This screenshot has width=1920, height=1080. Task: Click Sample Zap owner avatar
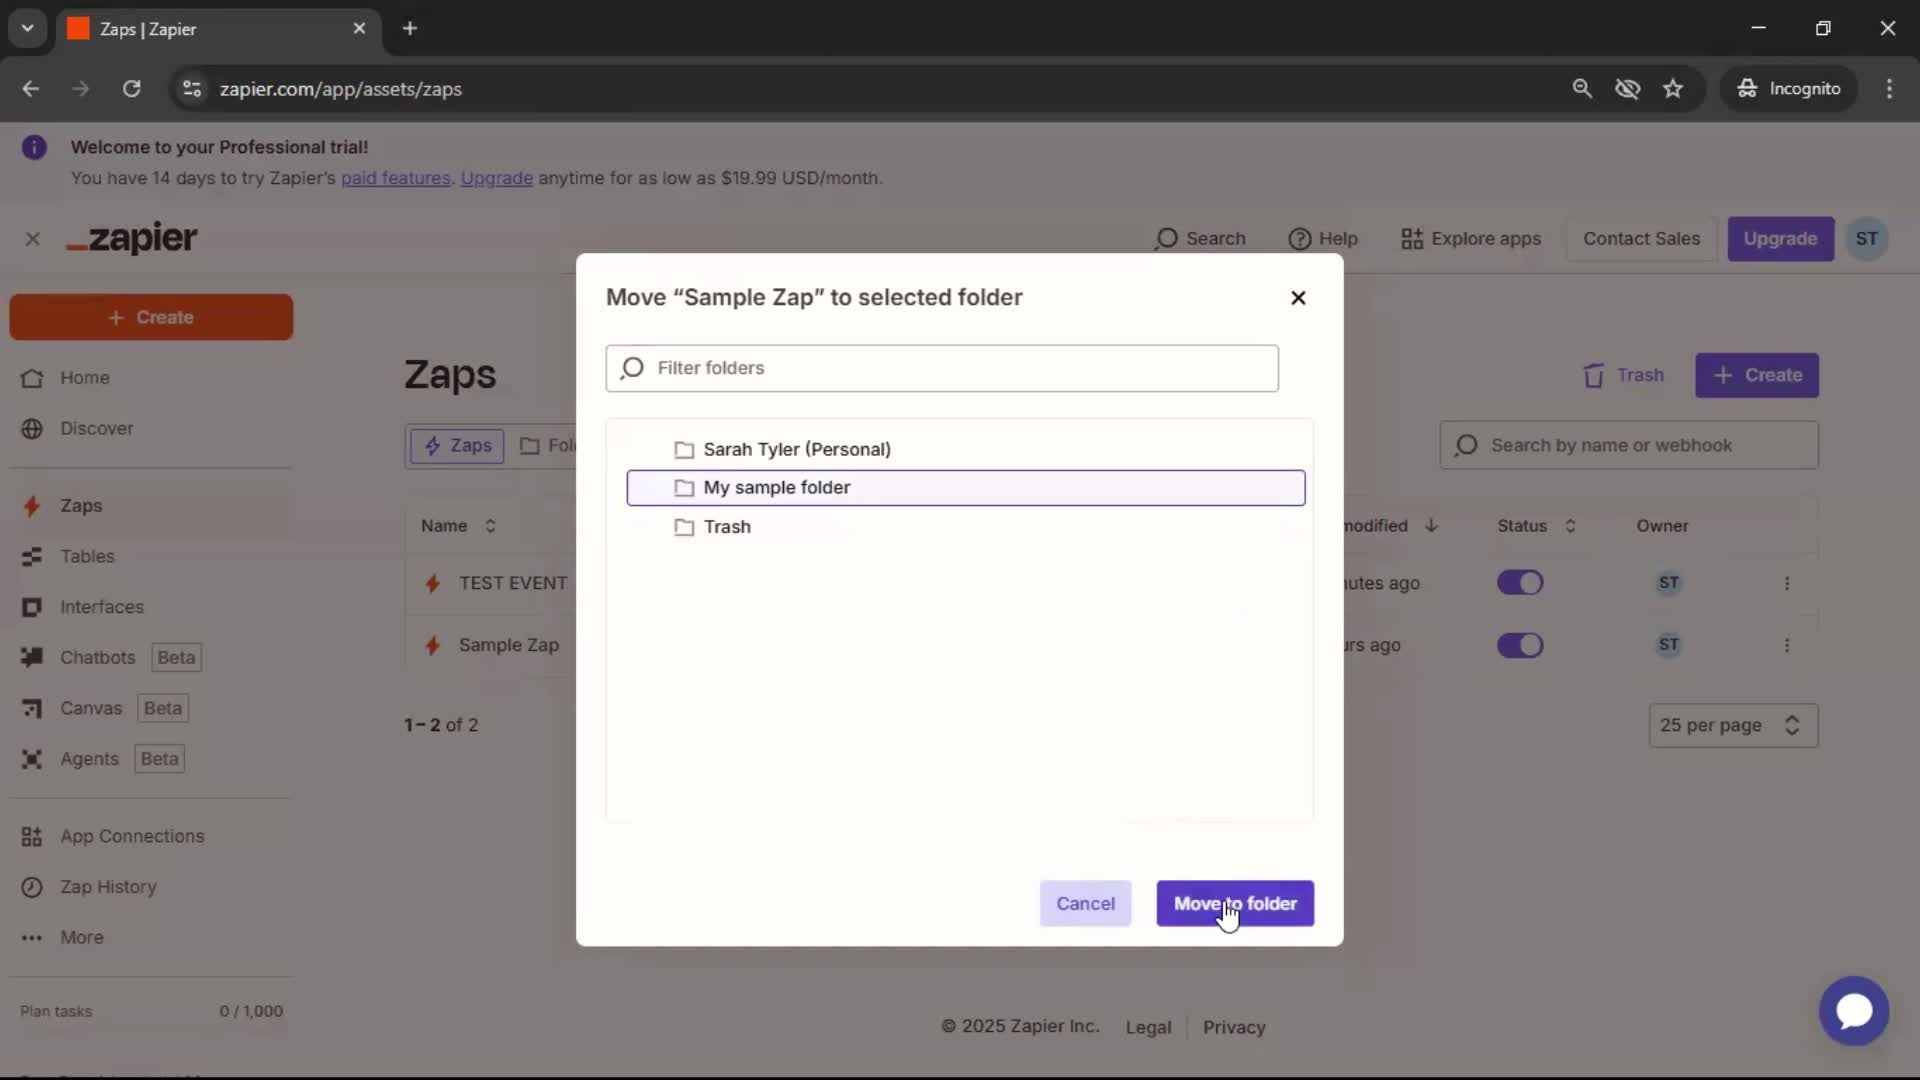pos(1668,645)
